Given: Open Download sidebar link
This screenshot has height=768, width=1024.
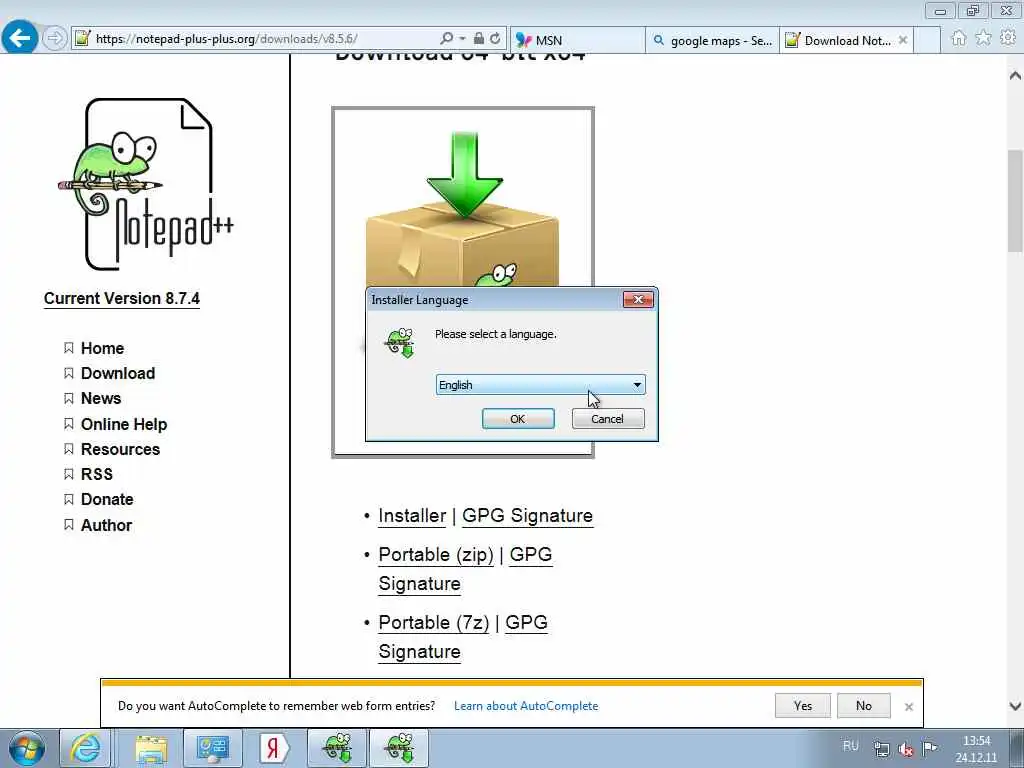Looking at the screenshot, I should (x=118, y=374).
